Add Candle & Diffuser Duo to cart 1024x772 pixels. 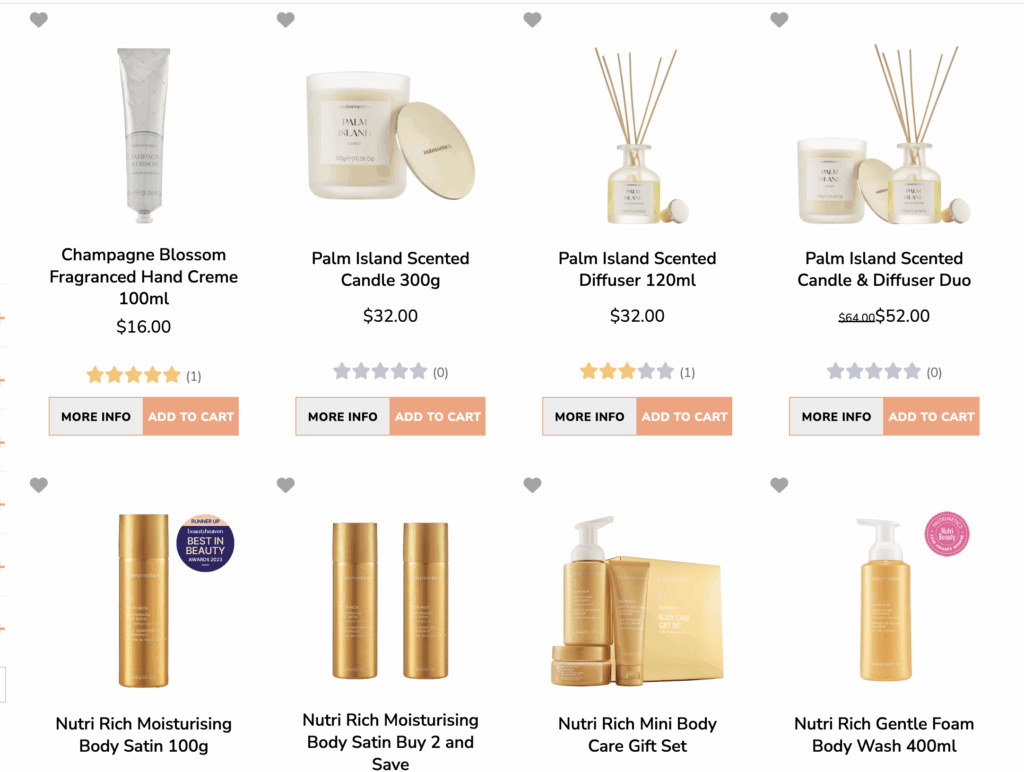click(931, 416)
